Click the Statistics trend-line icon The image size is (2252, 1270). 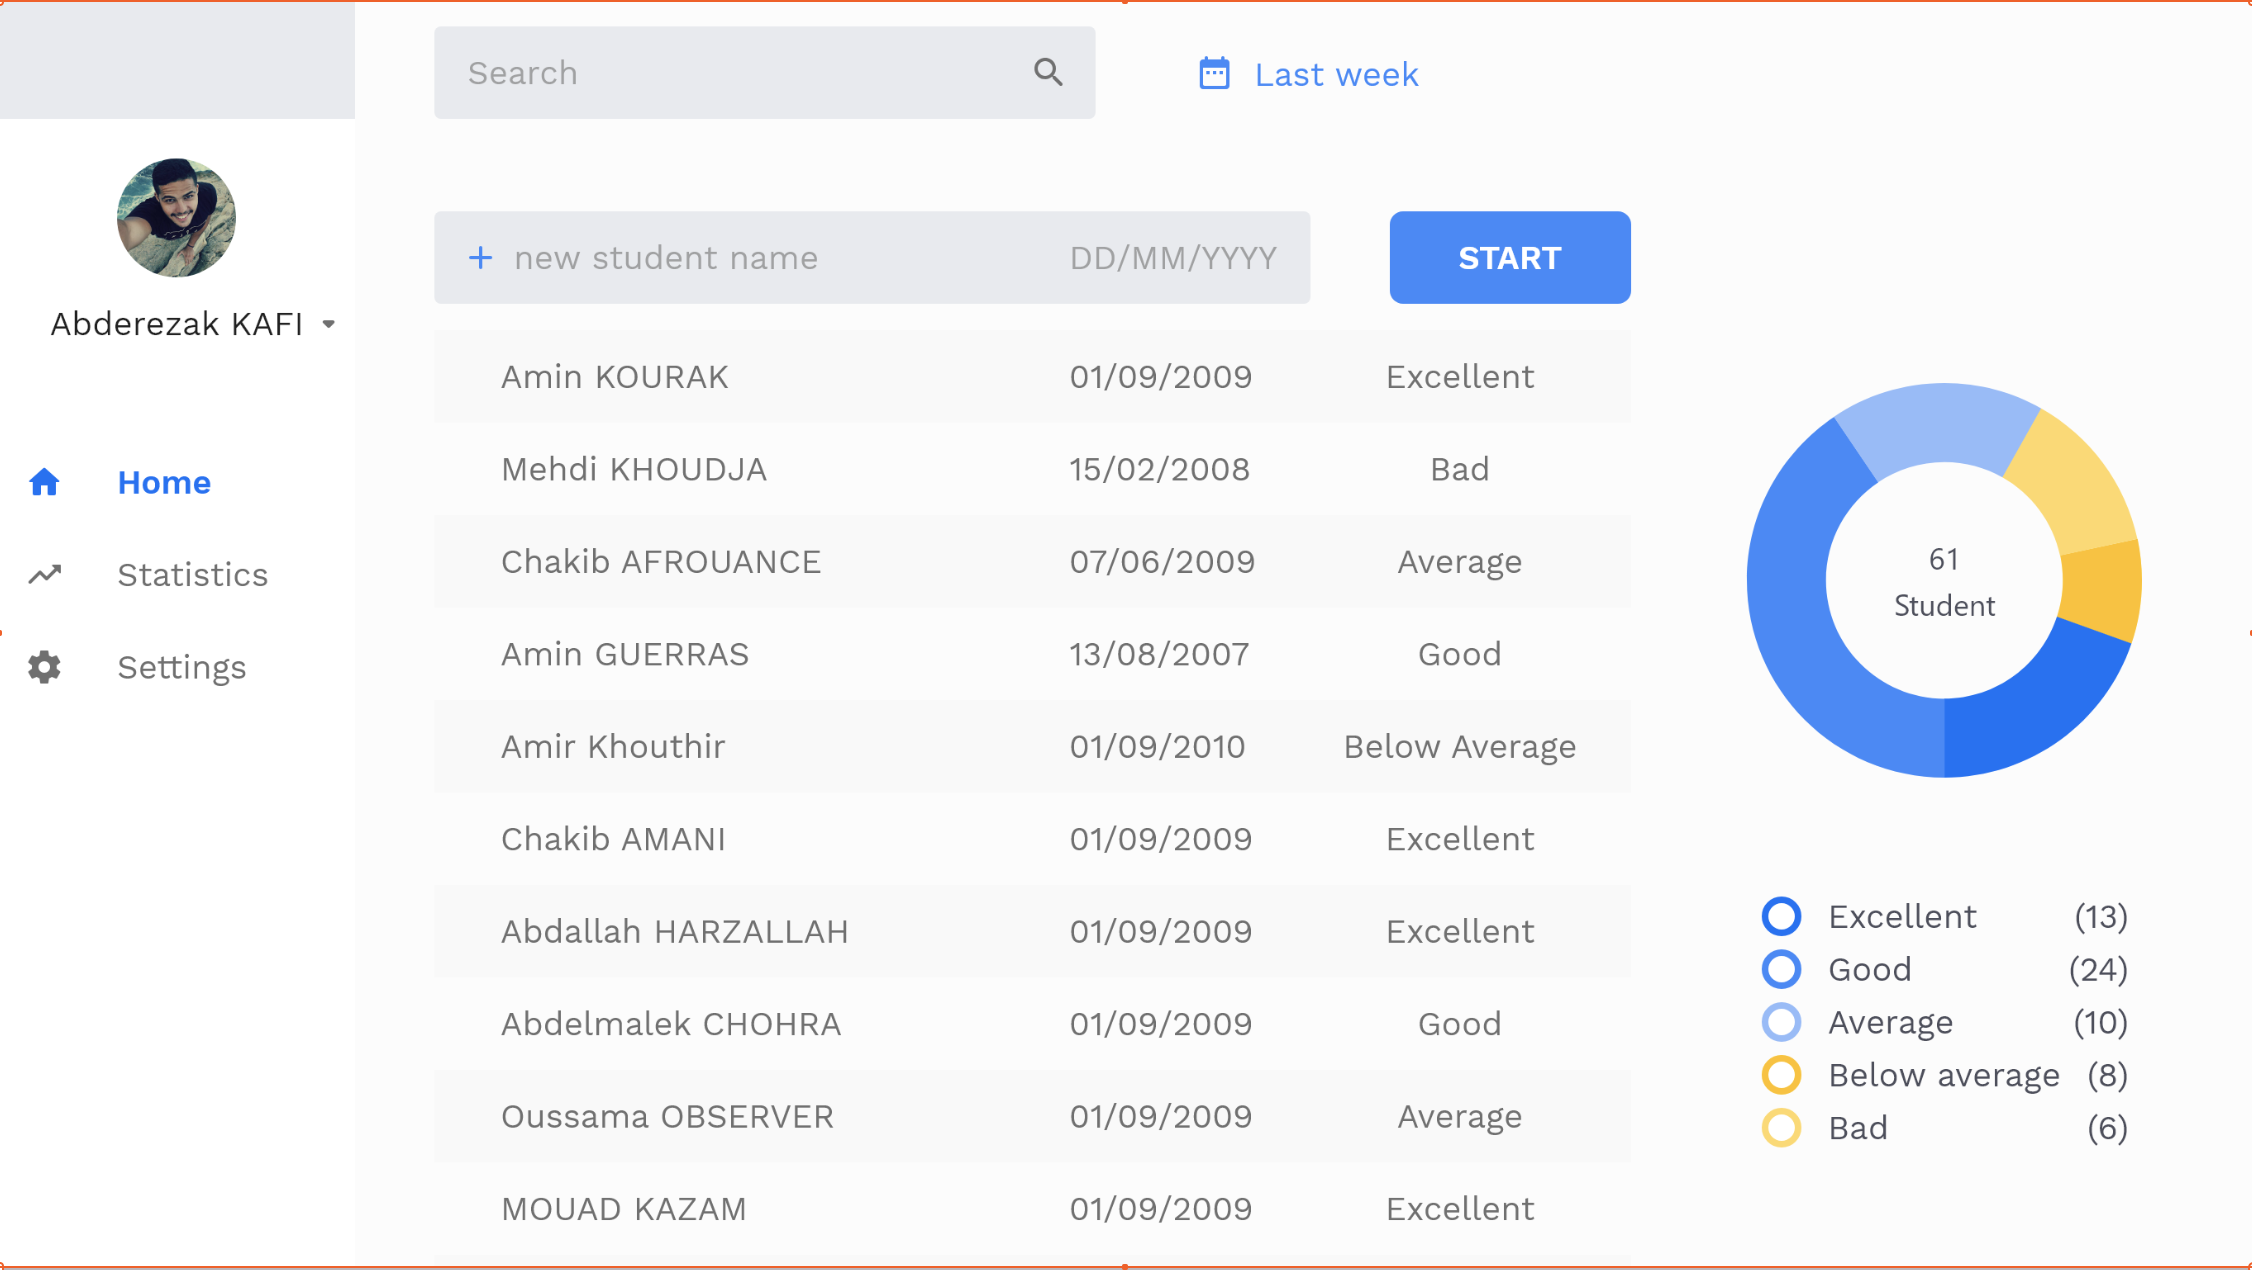click(44, 574)
